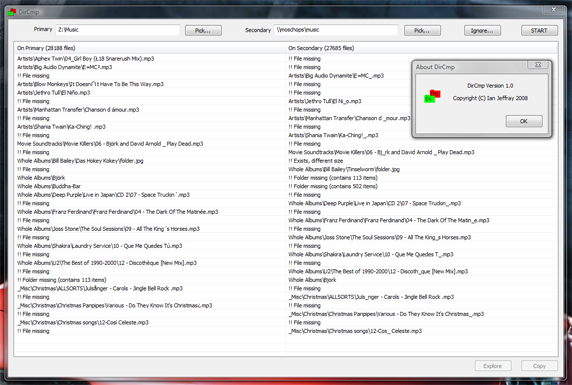Select secondary Movie Killers Bj_rk Play Dead entry
This screenshot has width=572, height=385.
(381, 152)
